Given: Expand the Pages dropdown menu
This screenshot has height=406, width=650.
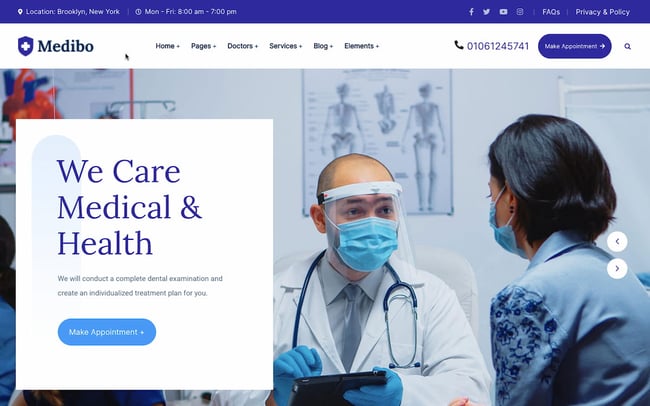Looking at the screenshot, I should pos(204,46).
